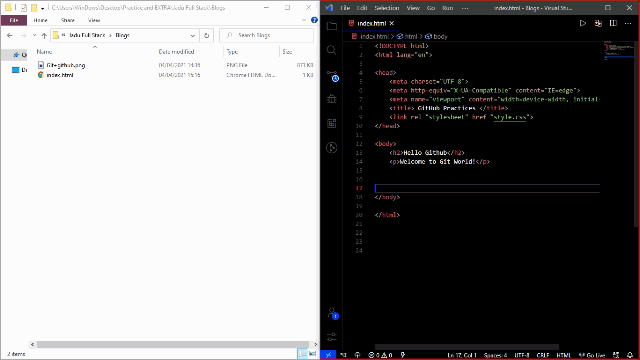Viewport: 640px width, 360px height.
Task: Click the remote window indicator in status bar
Action: coord(328,355)
